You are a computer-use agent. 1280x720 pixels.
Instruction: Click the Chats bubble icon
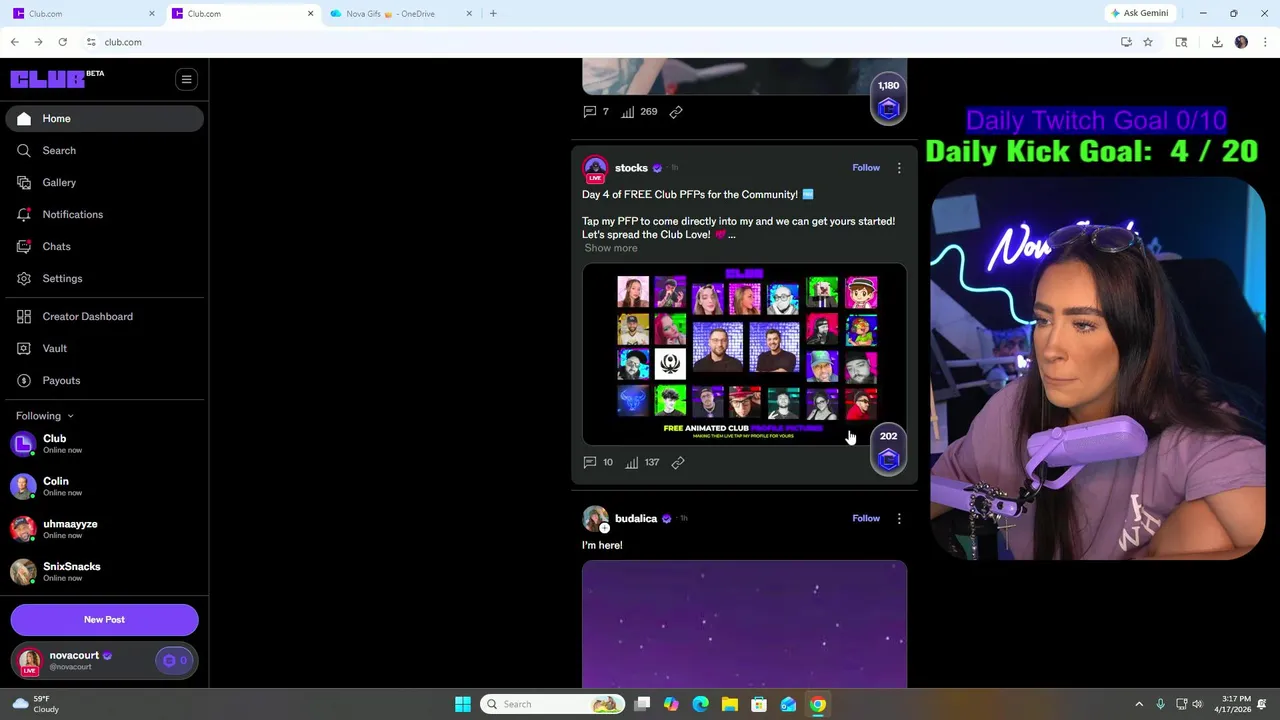pyautogui.click(x=24, y=247)
